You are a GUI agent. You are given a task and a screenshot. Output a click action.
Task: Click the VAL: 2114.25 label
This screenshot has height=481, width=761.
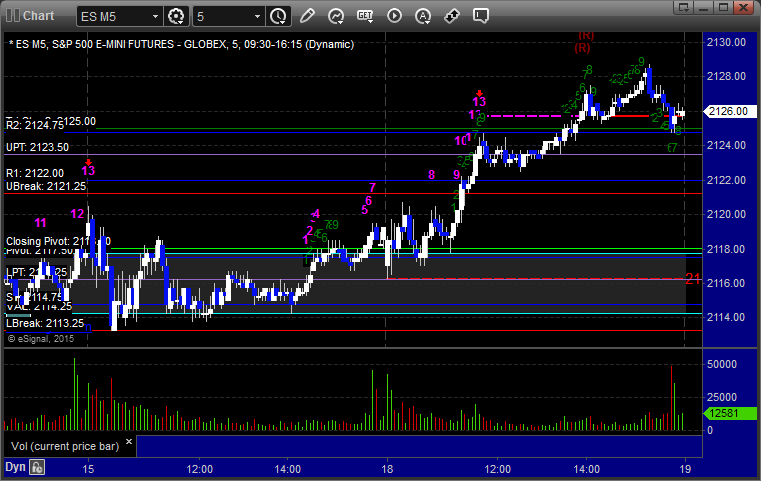(39, 307)
